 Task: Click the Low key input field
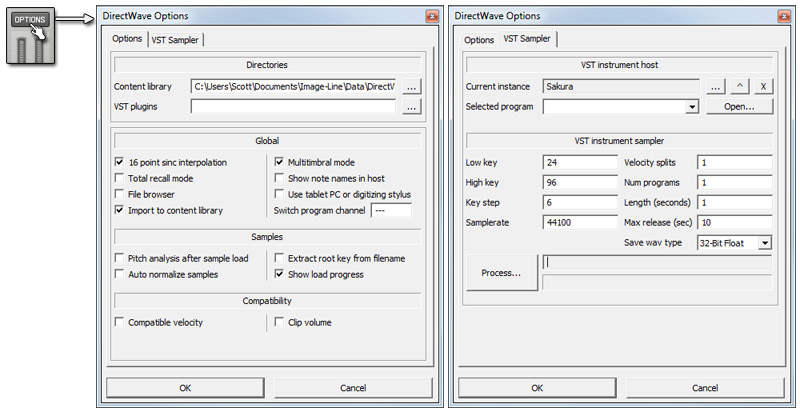click(580, 163)
